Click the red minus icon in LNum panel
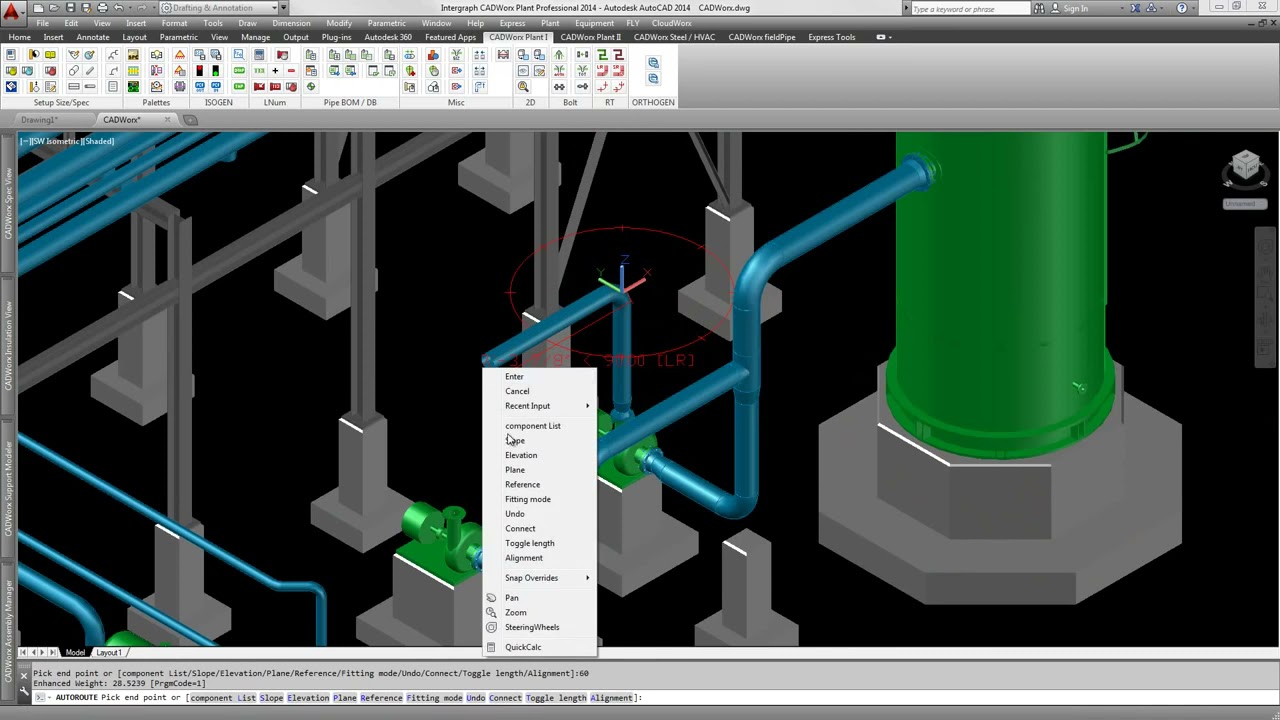Screen dimensions: 1280x720 pyautogui.click(x=291, y=71)
